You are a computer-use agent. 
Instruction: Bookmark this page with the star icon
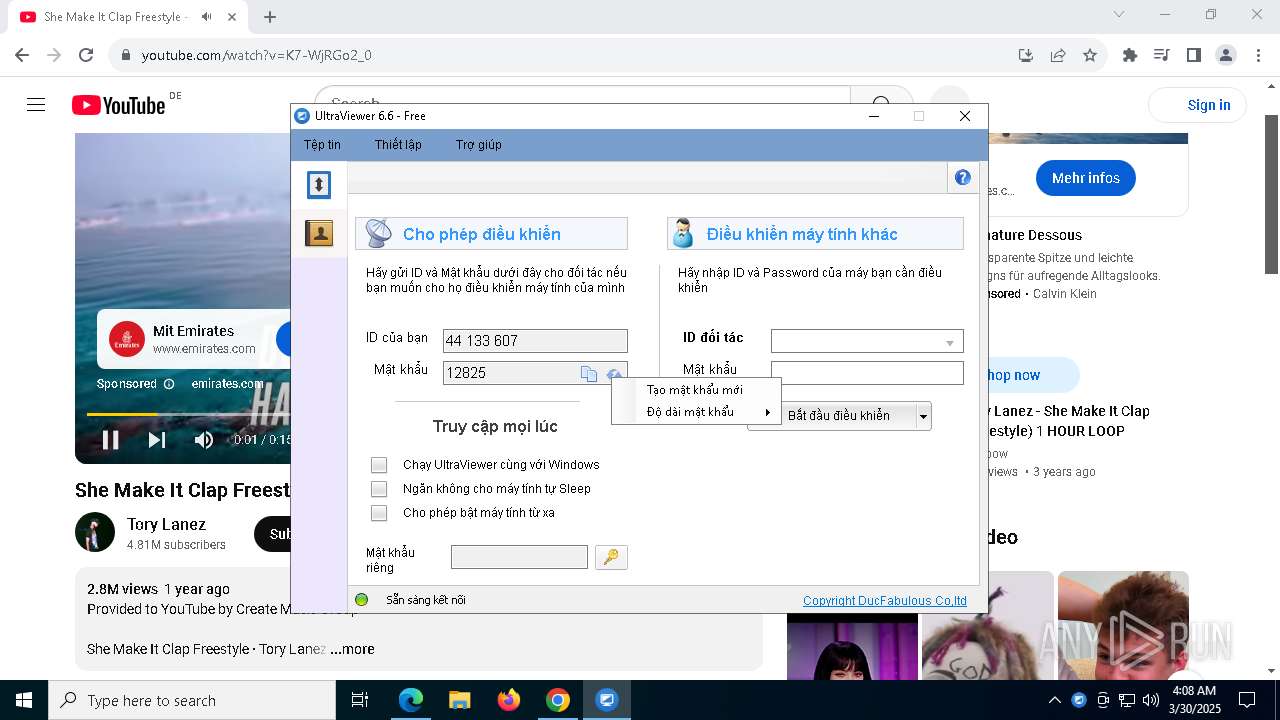pyautogui.click(x=1090, y=55)
